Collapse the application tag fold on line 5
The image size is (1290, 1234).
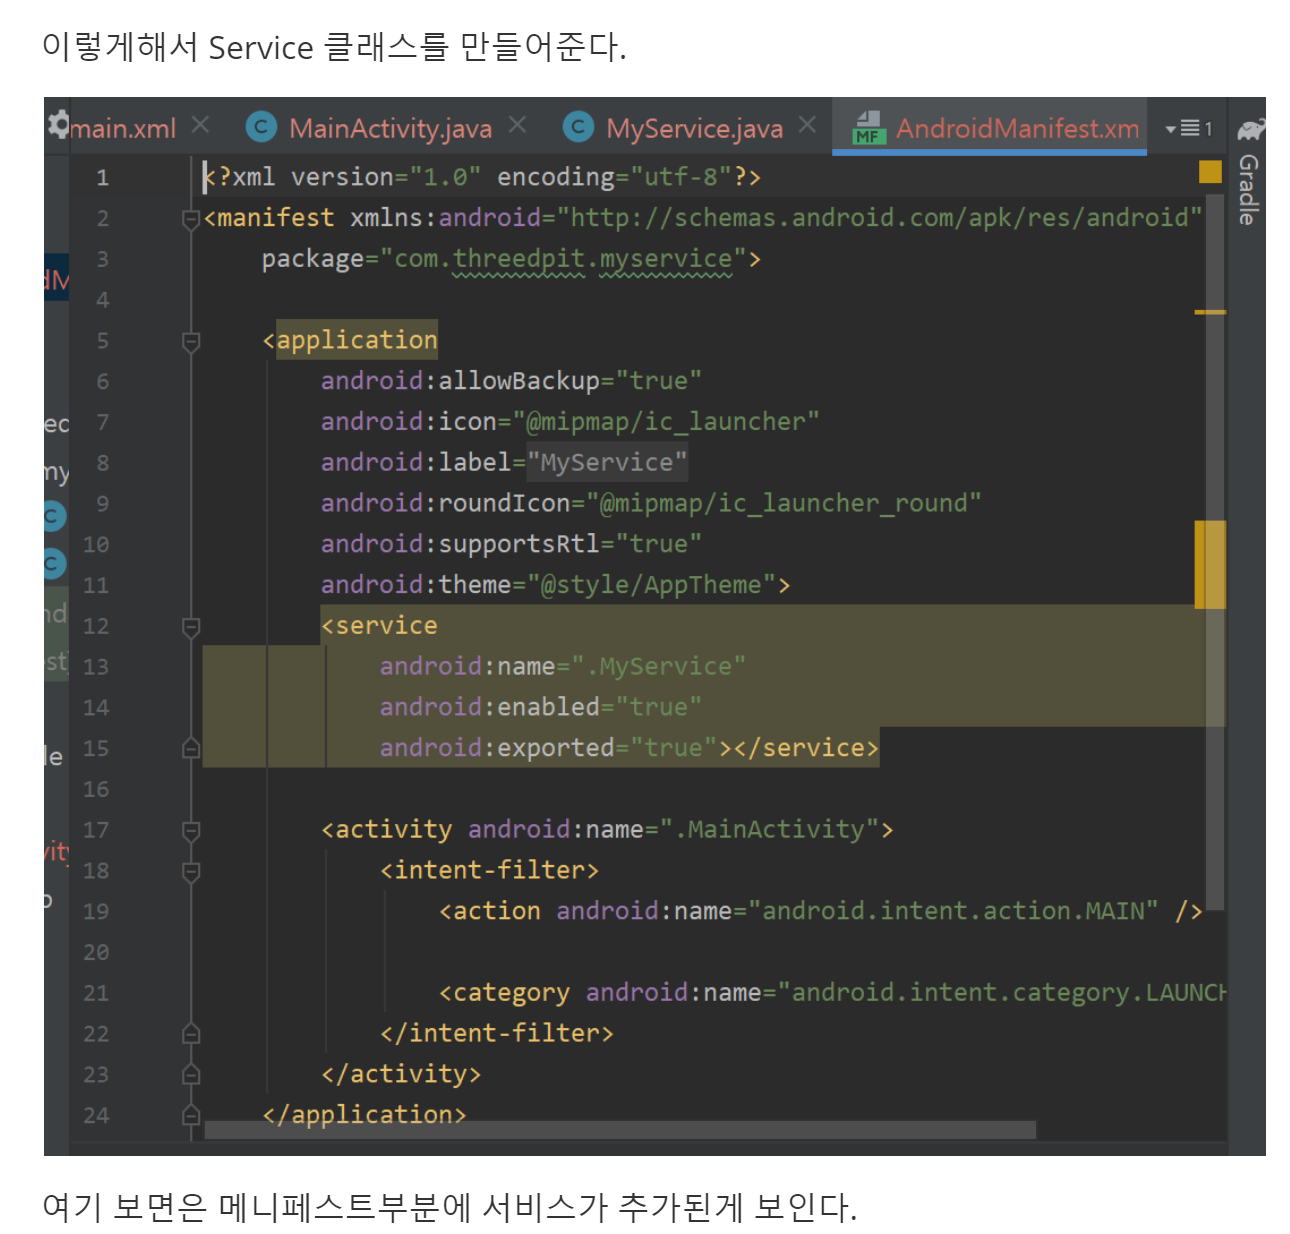[x=191, y=341]
